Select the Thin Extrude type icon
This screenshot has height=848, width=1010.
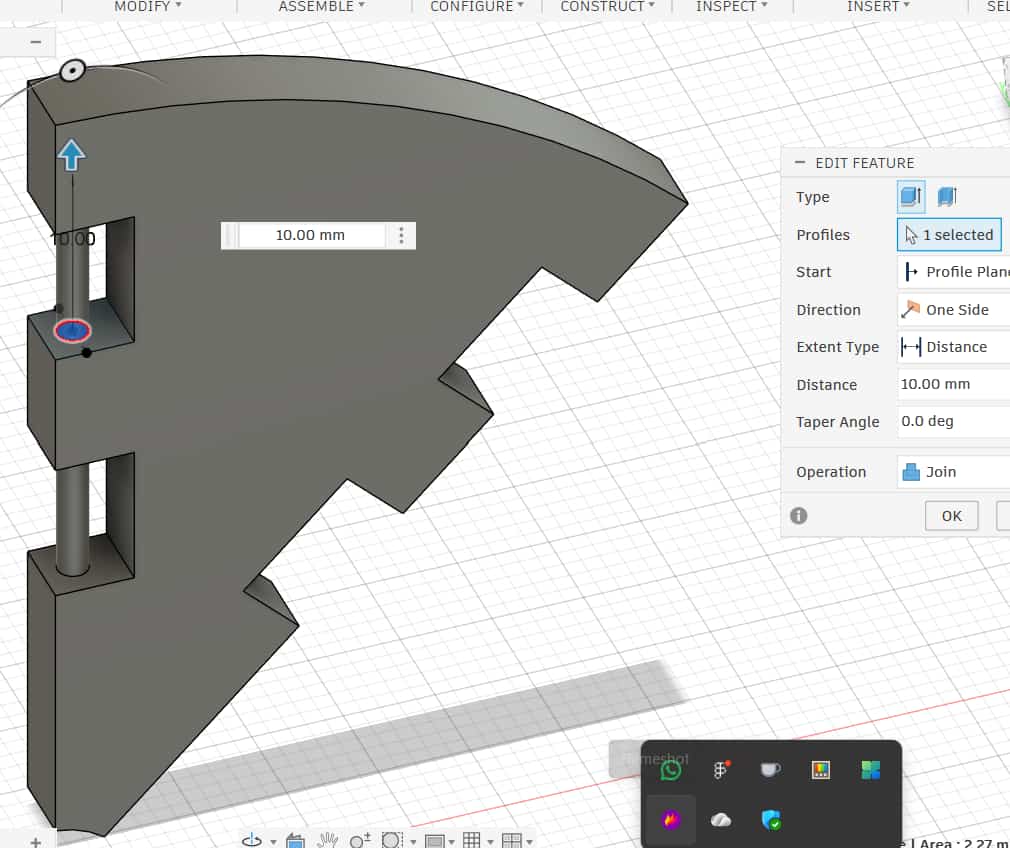(x=947, y=196)
